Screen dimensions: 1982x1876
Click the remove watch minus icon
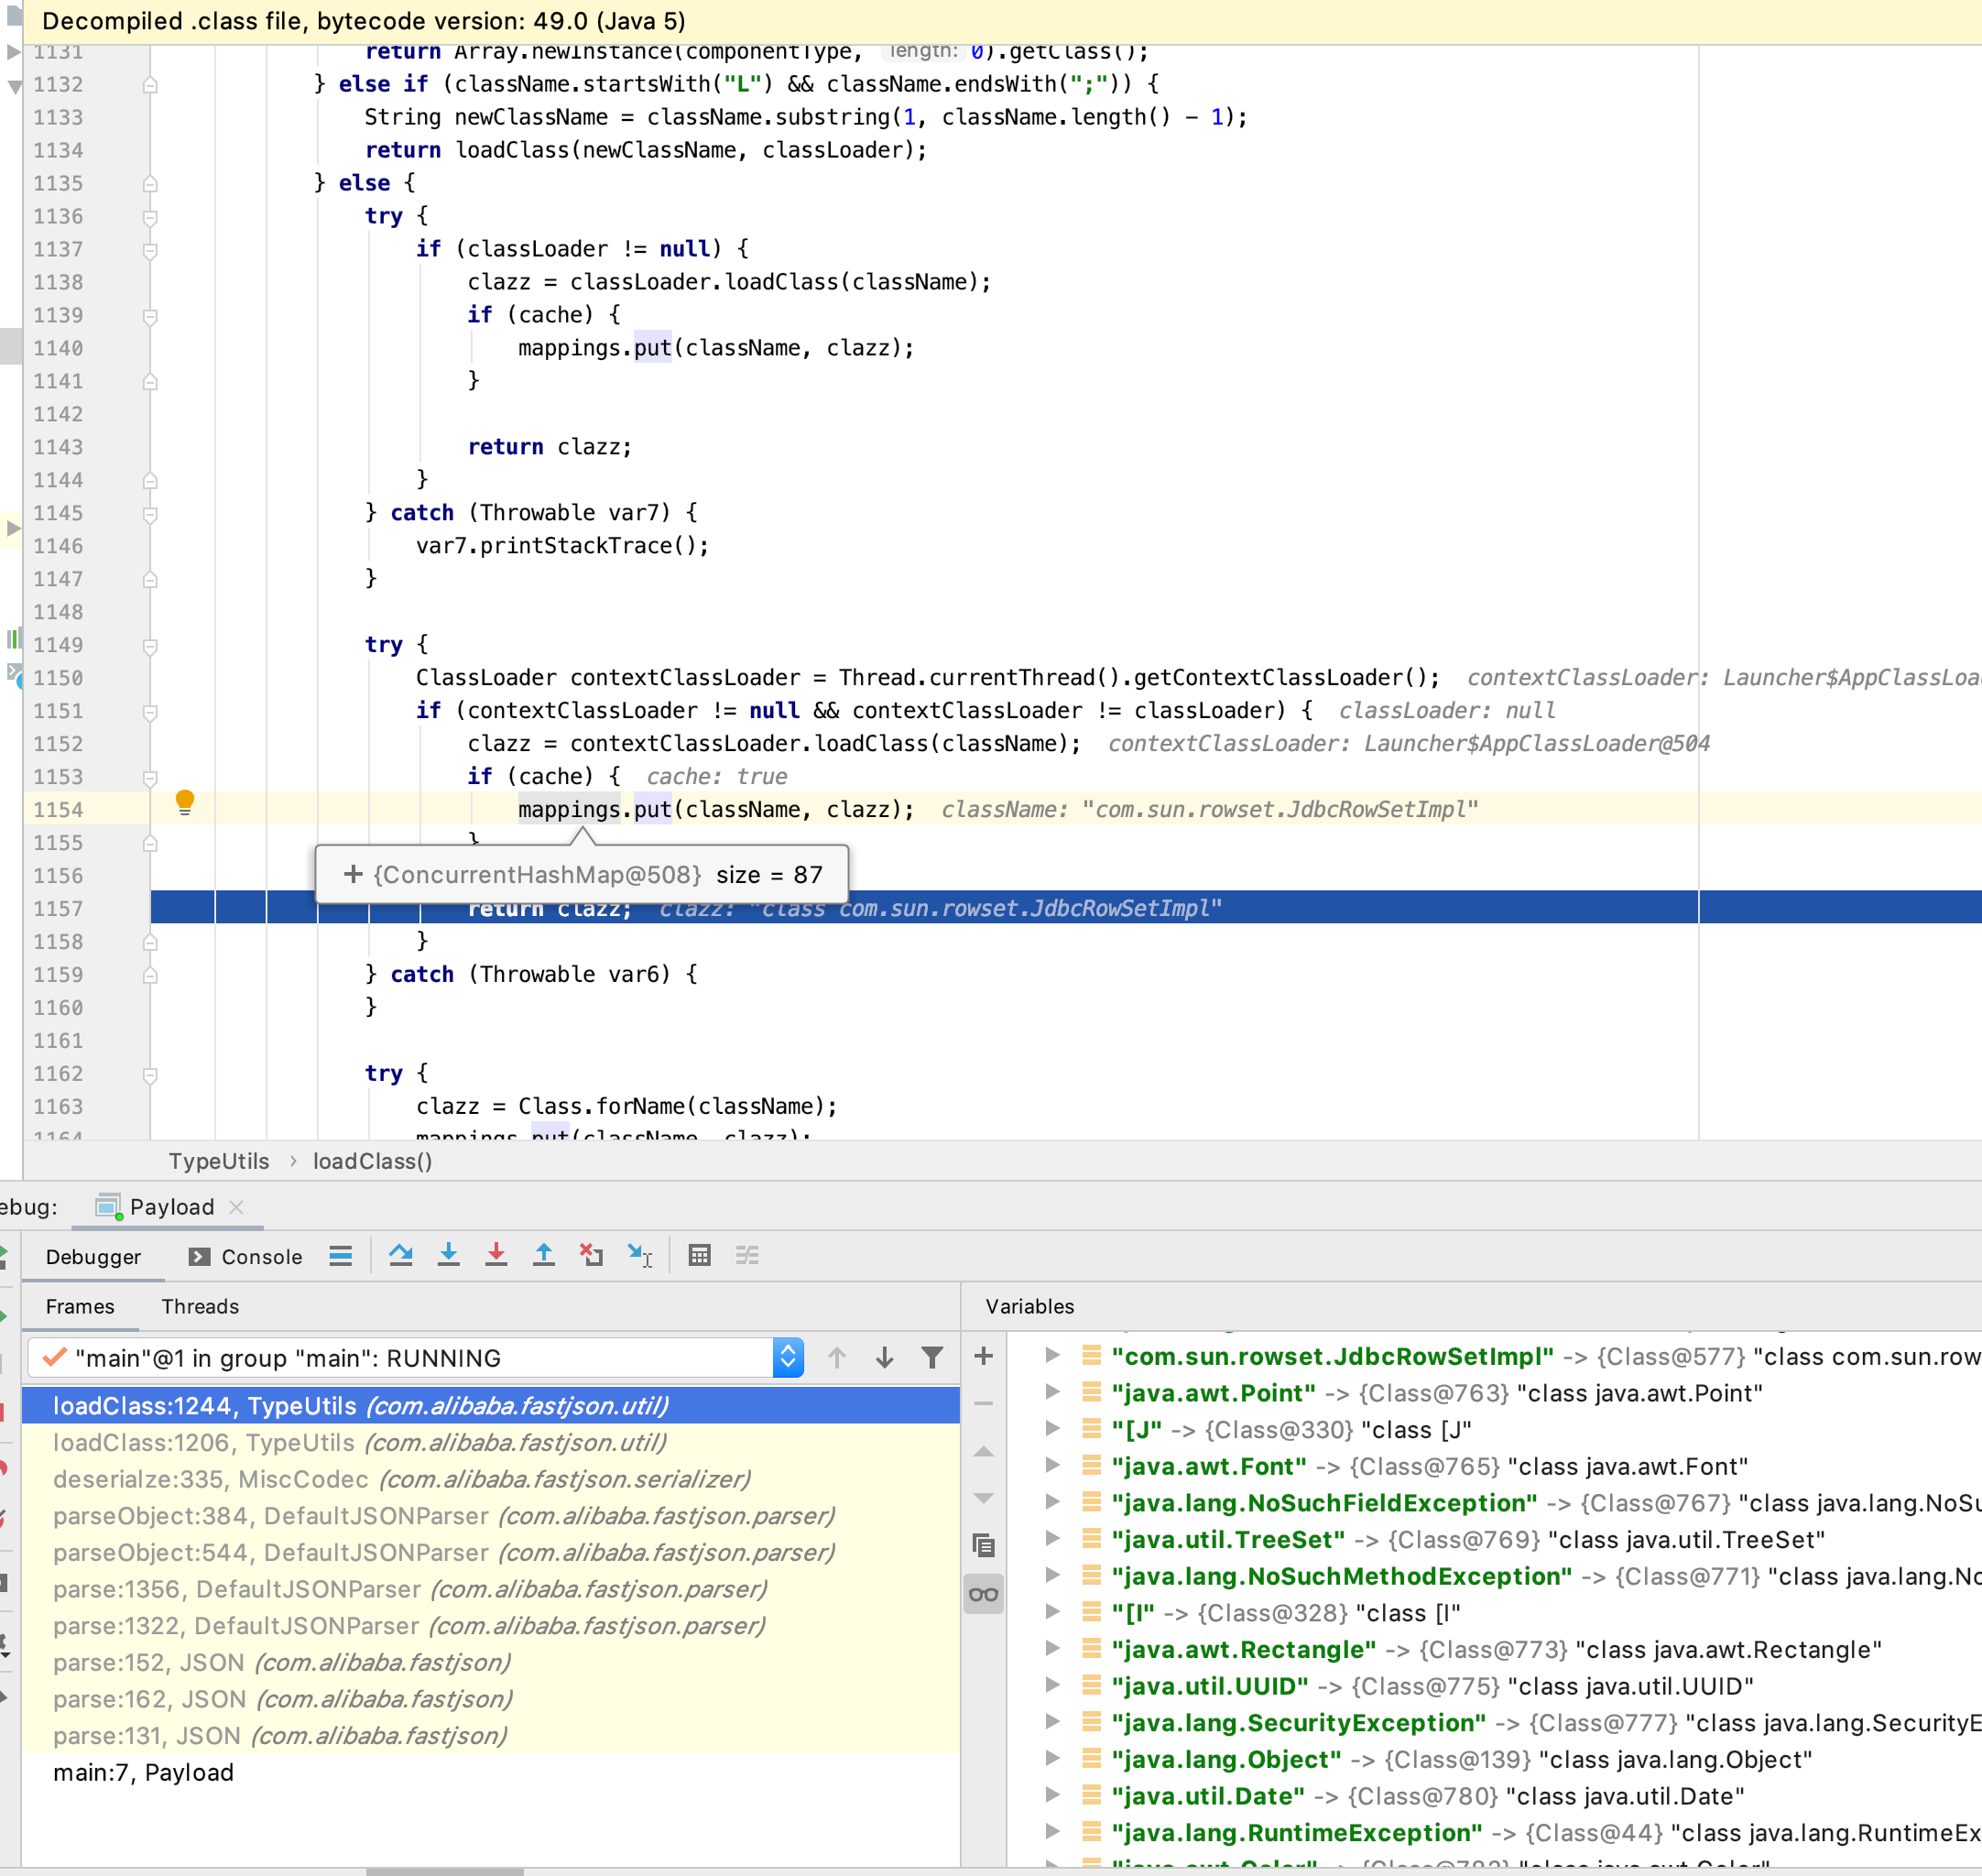984,1403
